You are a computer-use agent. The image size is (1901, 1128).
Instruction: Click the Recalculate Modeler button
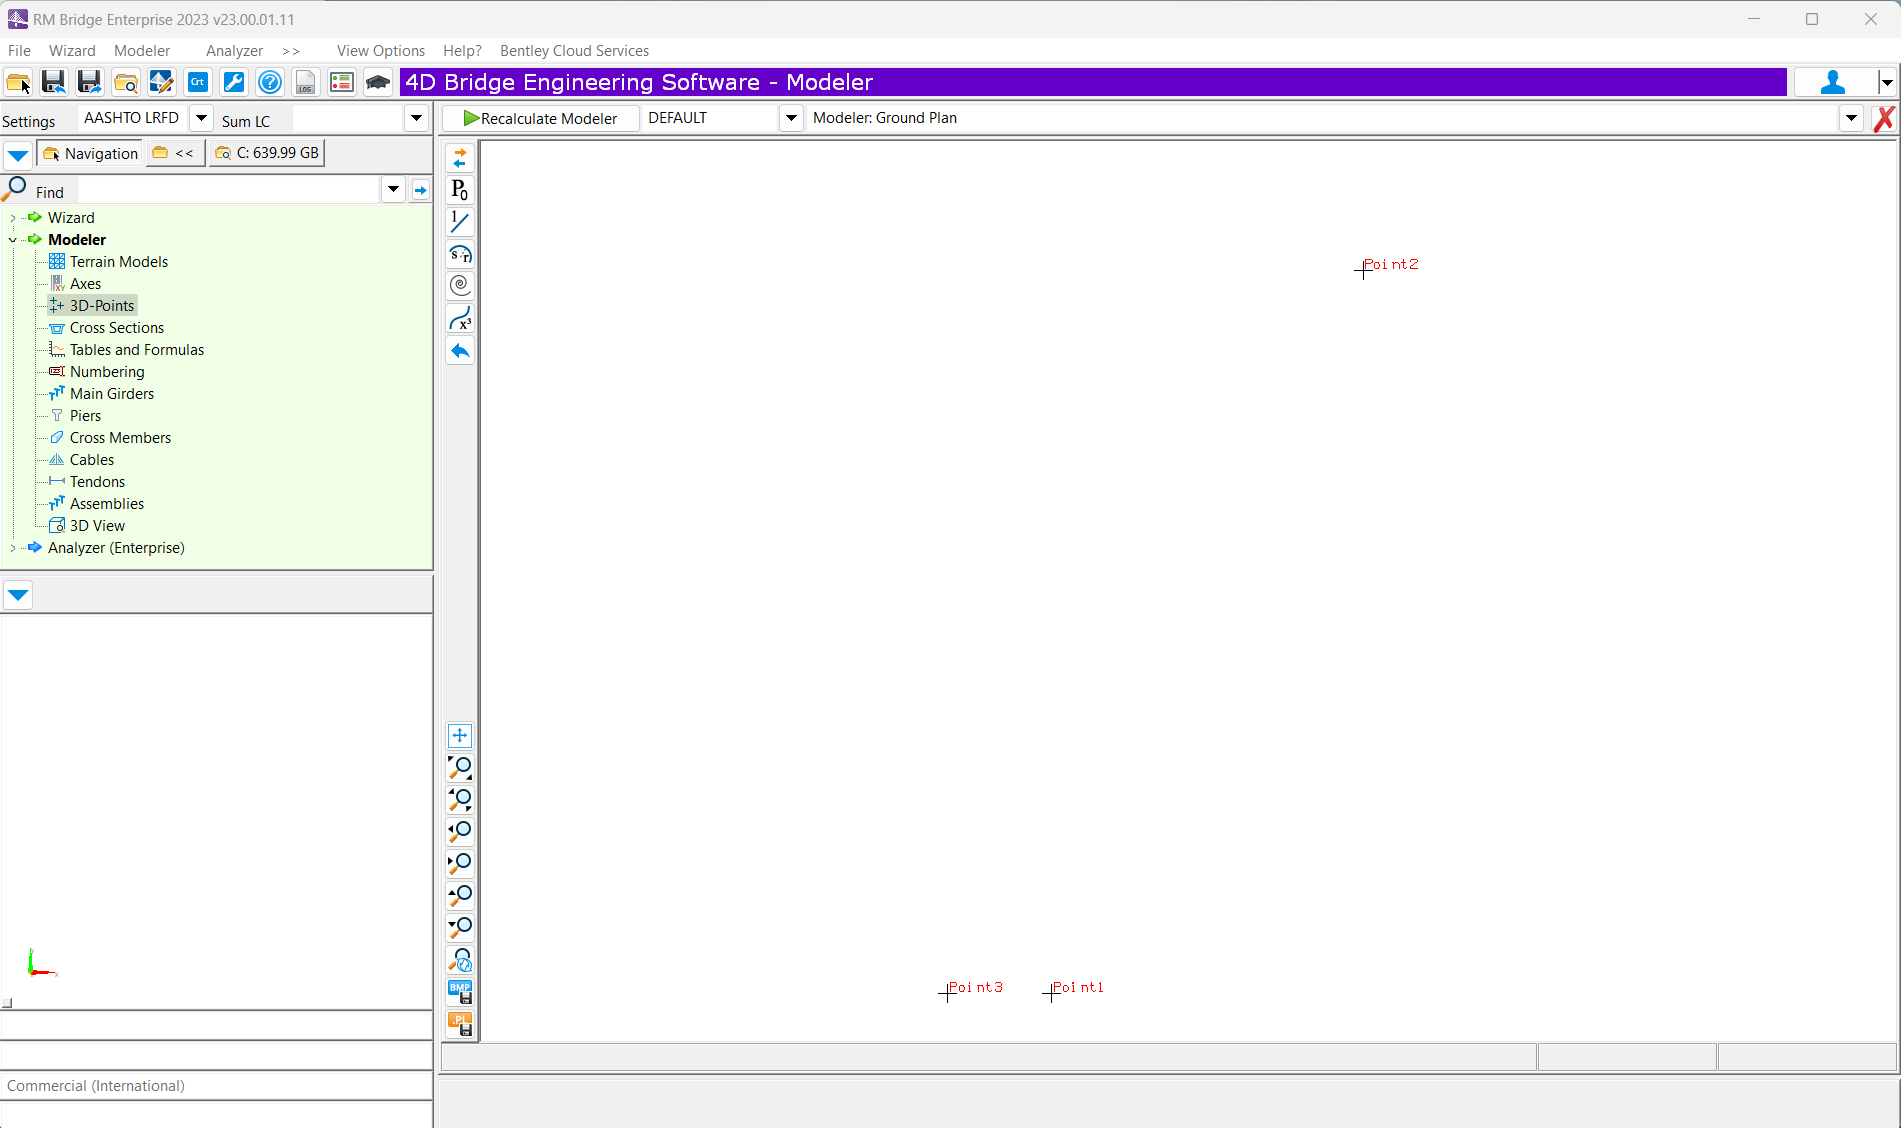tap(540, 118)
